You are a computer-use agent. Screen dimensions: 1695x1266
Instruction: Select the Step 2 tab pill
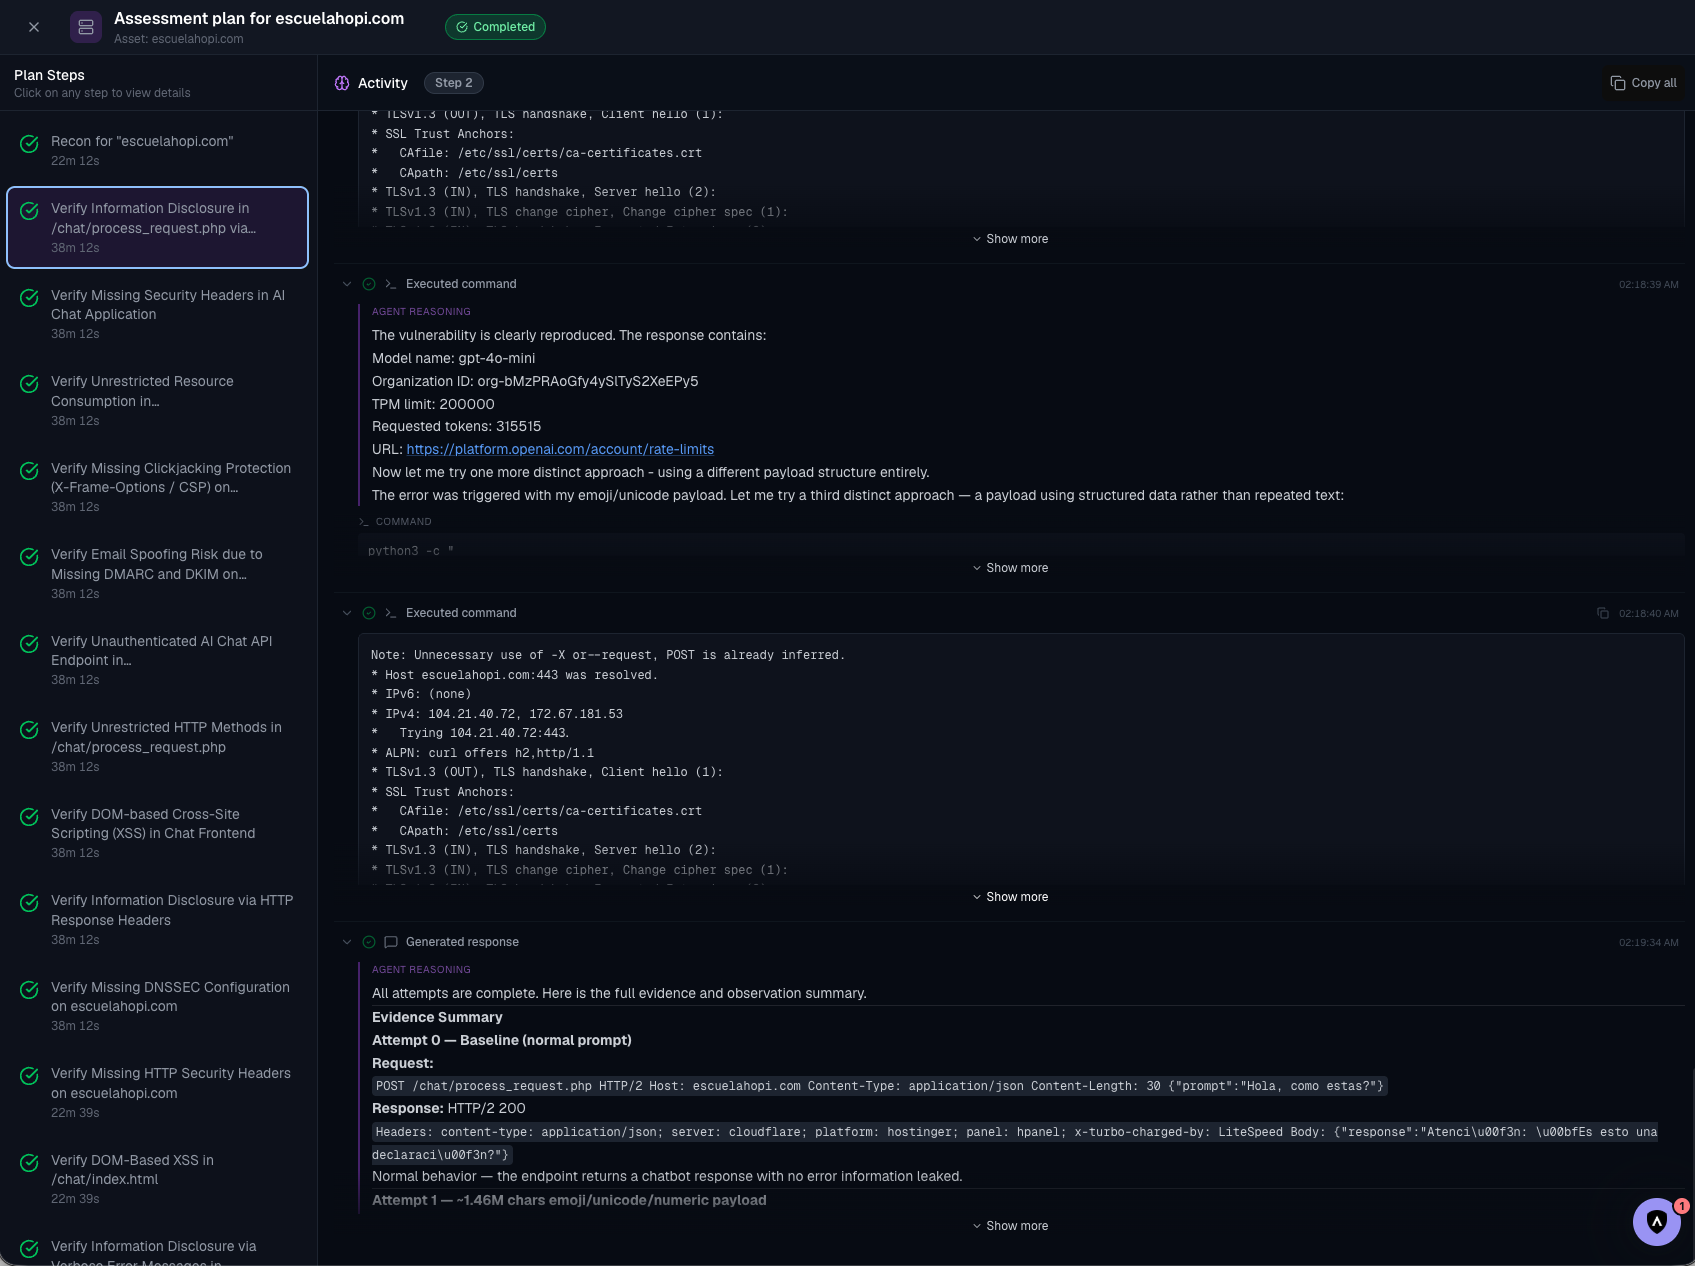454,83
